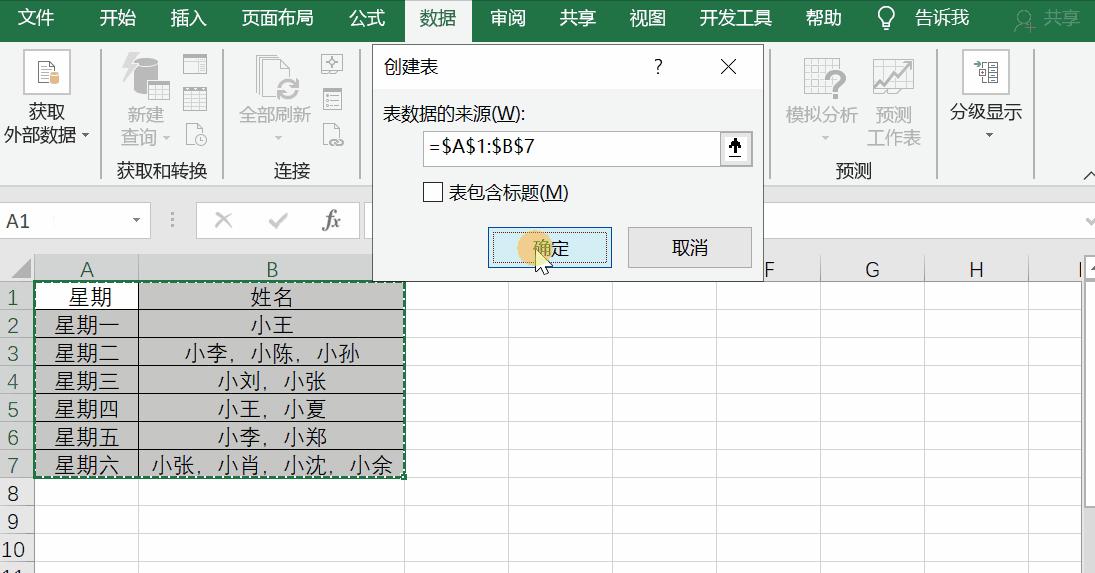Viewport: 1095px width, 573px height.
Task: Click cell containing 星期
Action: click(87, 297)
